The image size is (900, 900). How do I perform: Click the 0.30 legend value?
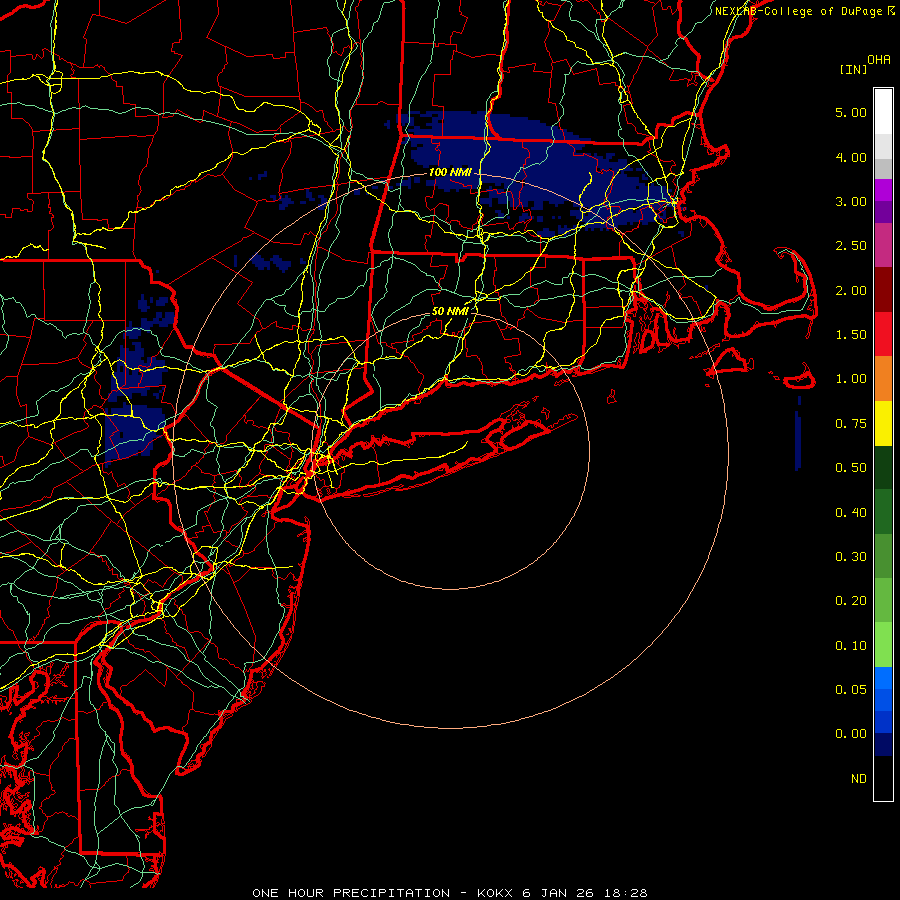tap(851, 557)
